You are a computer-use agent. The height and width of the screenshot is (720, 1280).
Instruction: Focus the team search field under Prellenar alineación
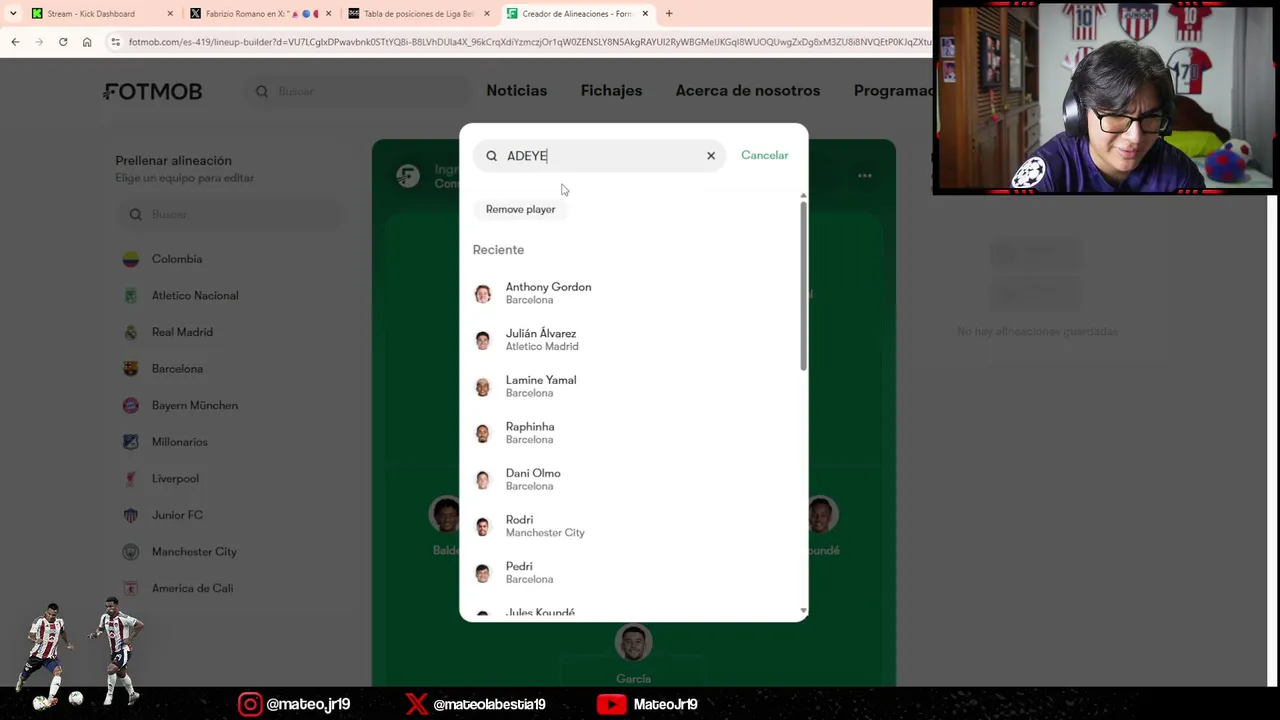tap(229, 214)
